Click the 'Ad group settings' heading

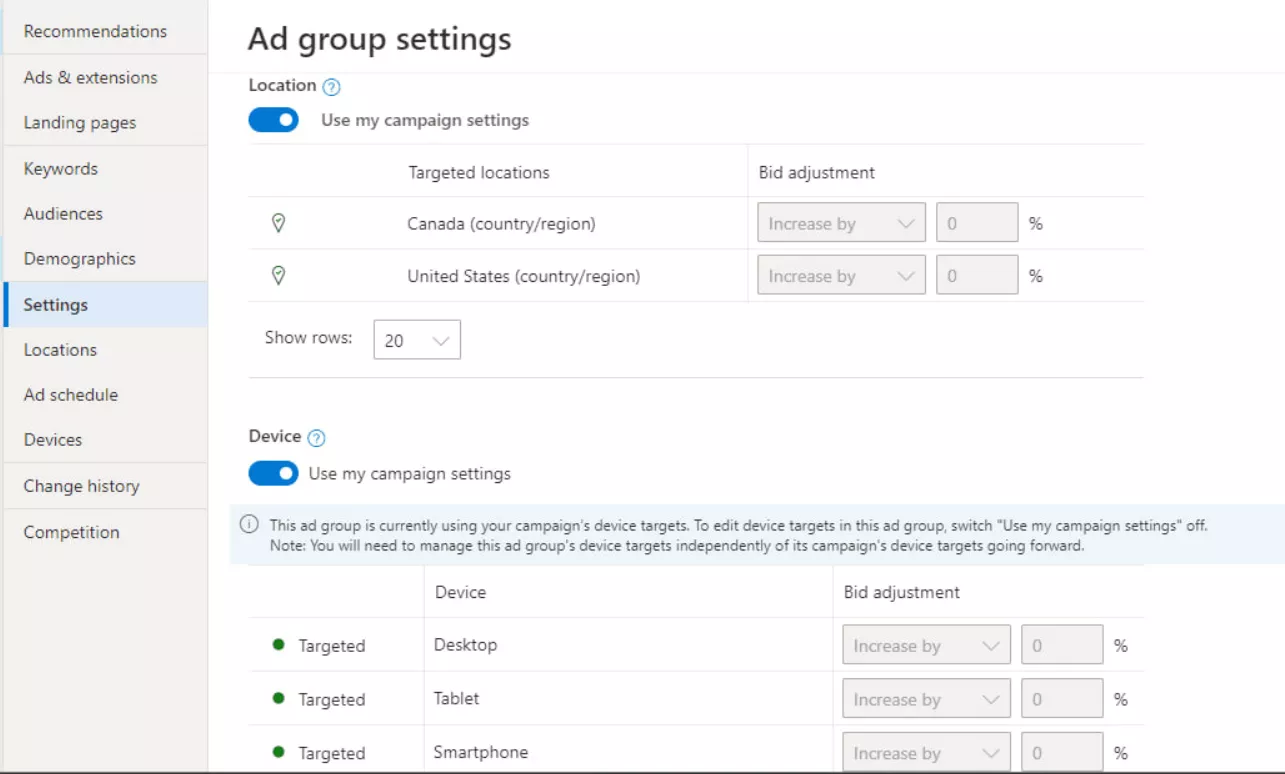tap(379, 39)
